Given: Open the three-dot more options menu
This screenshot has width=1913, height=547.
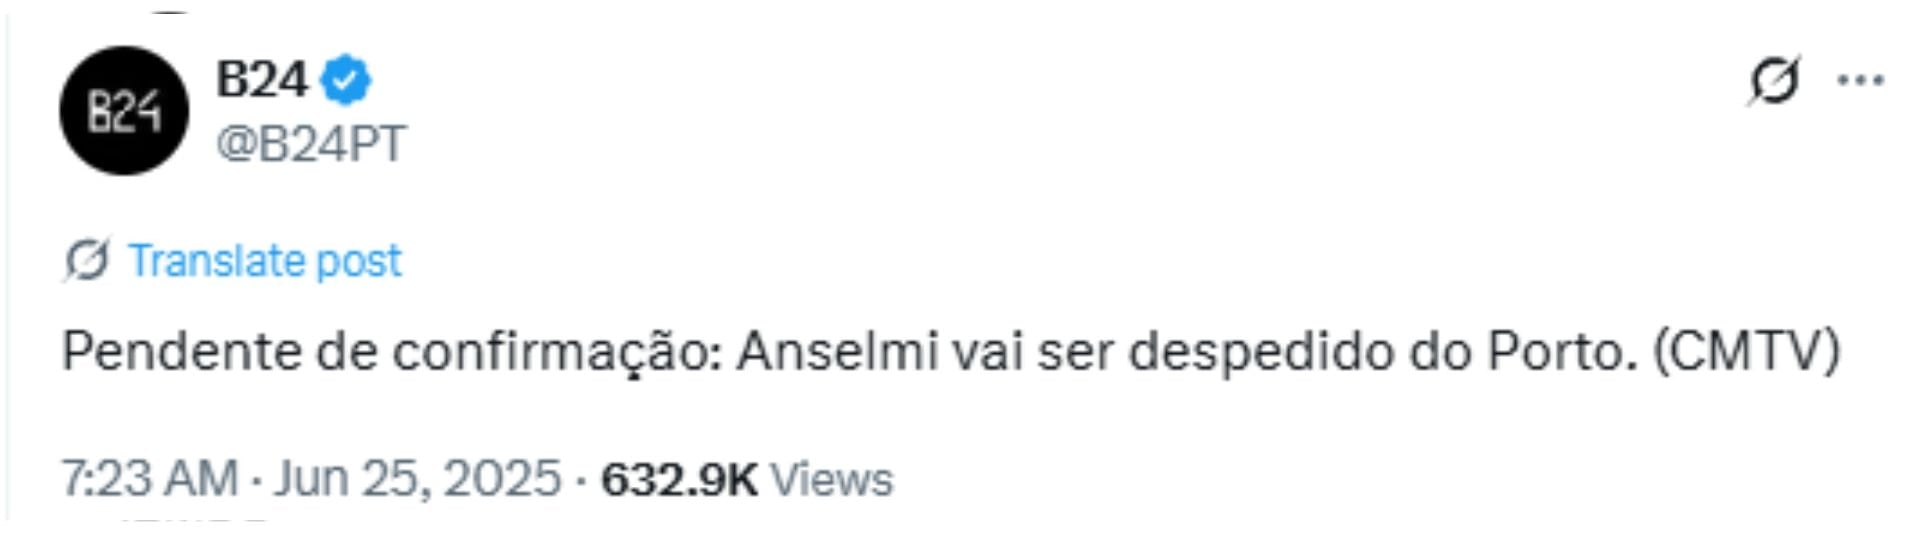Looking at the screenshot, I should click(x=1861, y=80).
